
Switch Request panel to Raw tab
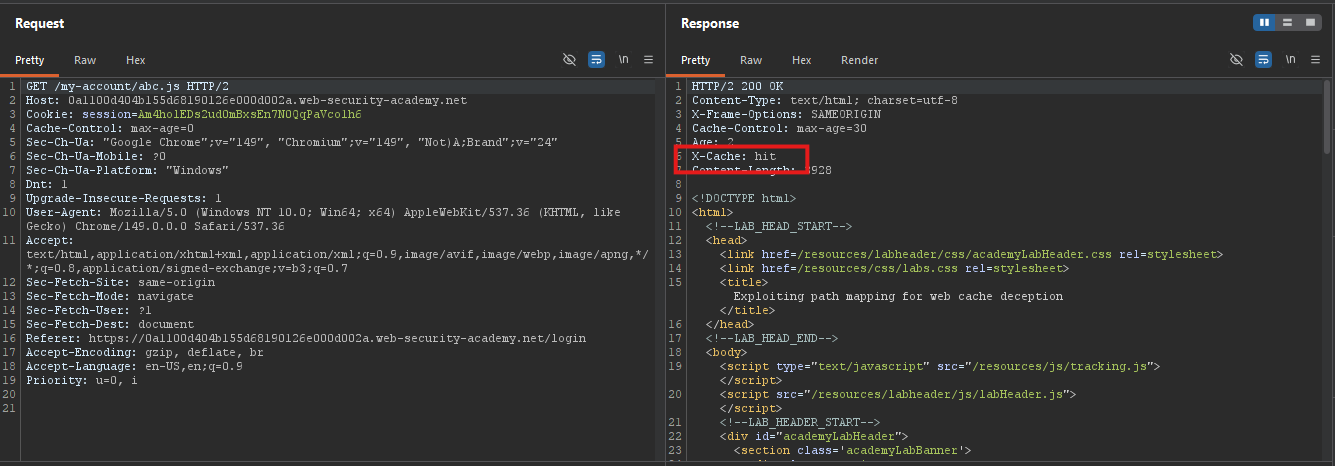coord(85,60)
